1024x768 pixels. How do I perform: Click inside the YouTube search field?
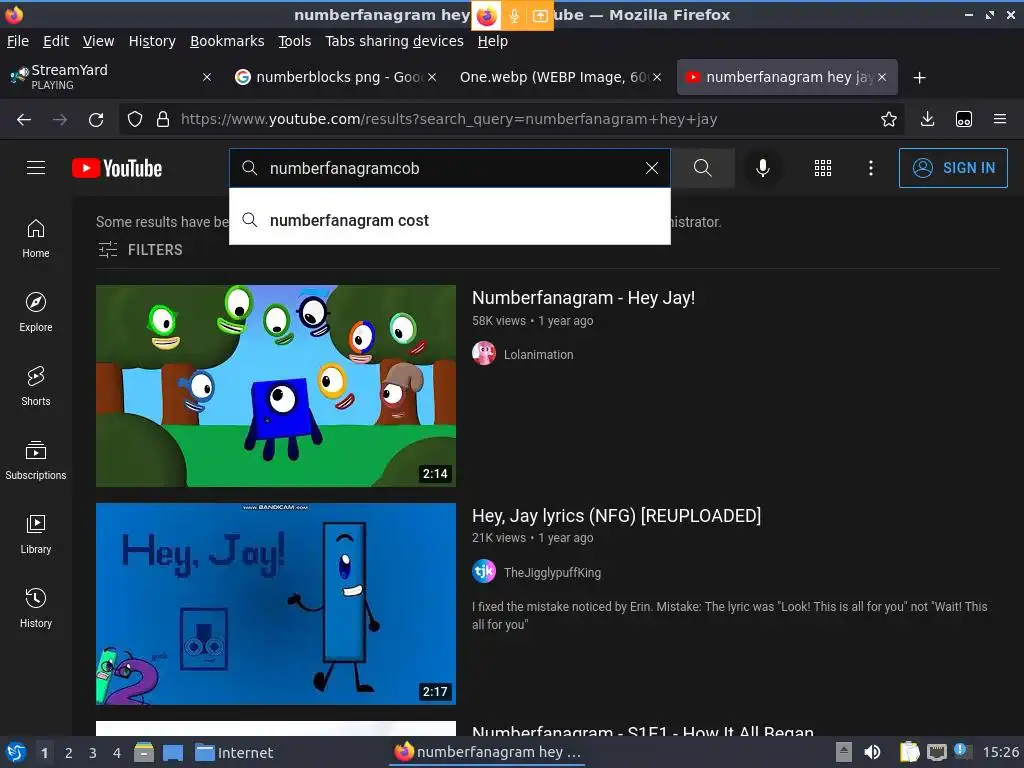click(x=451, y=168)
